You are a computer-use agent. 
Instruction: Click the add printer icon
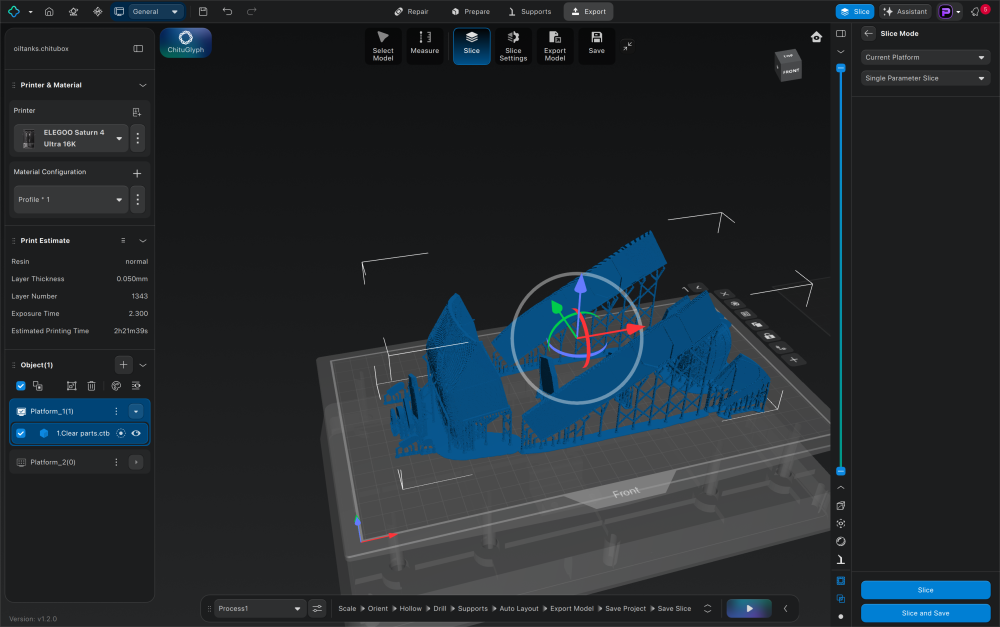[x=136, y=112]
